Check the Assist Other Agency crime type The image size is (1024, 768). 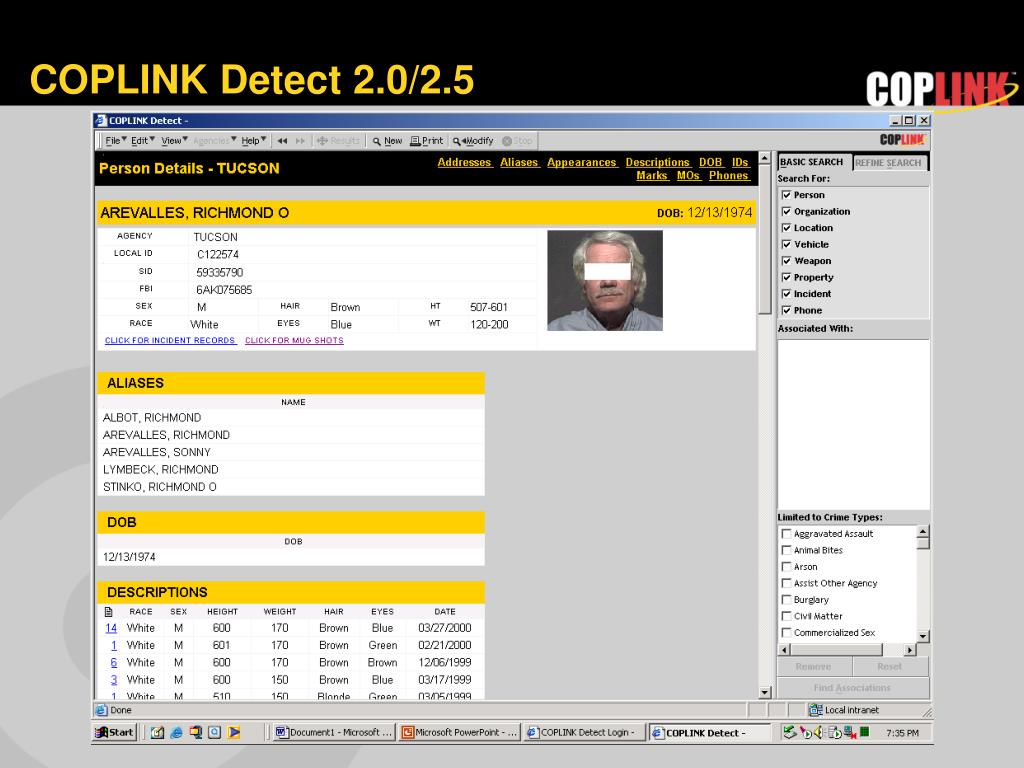786,583
